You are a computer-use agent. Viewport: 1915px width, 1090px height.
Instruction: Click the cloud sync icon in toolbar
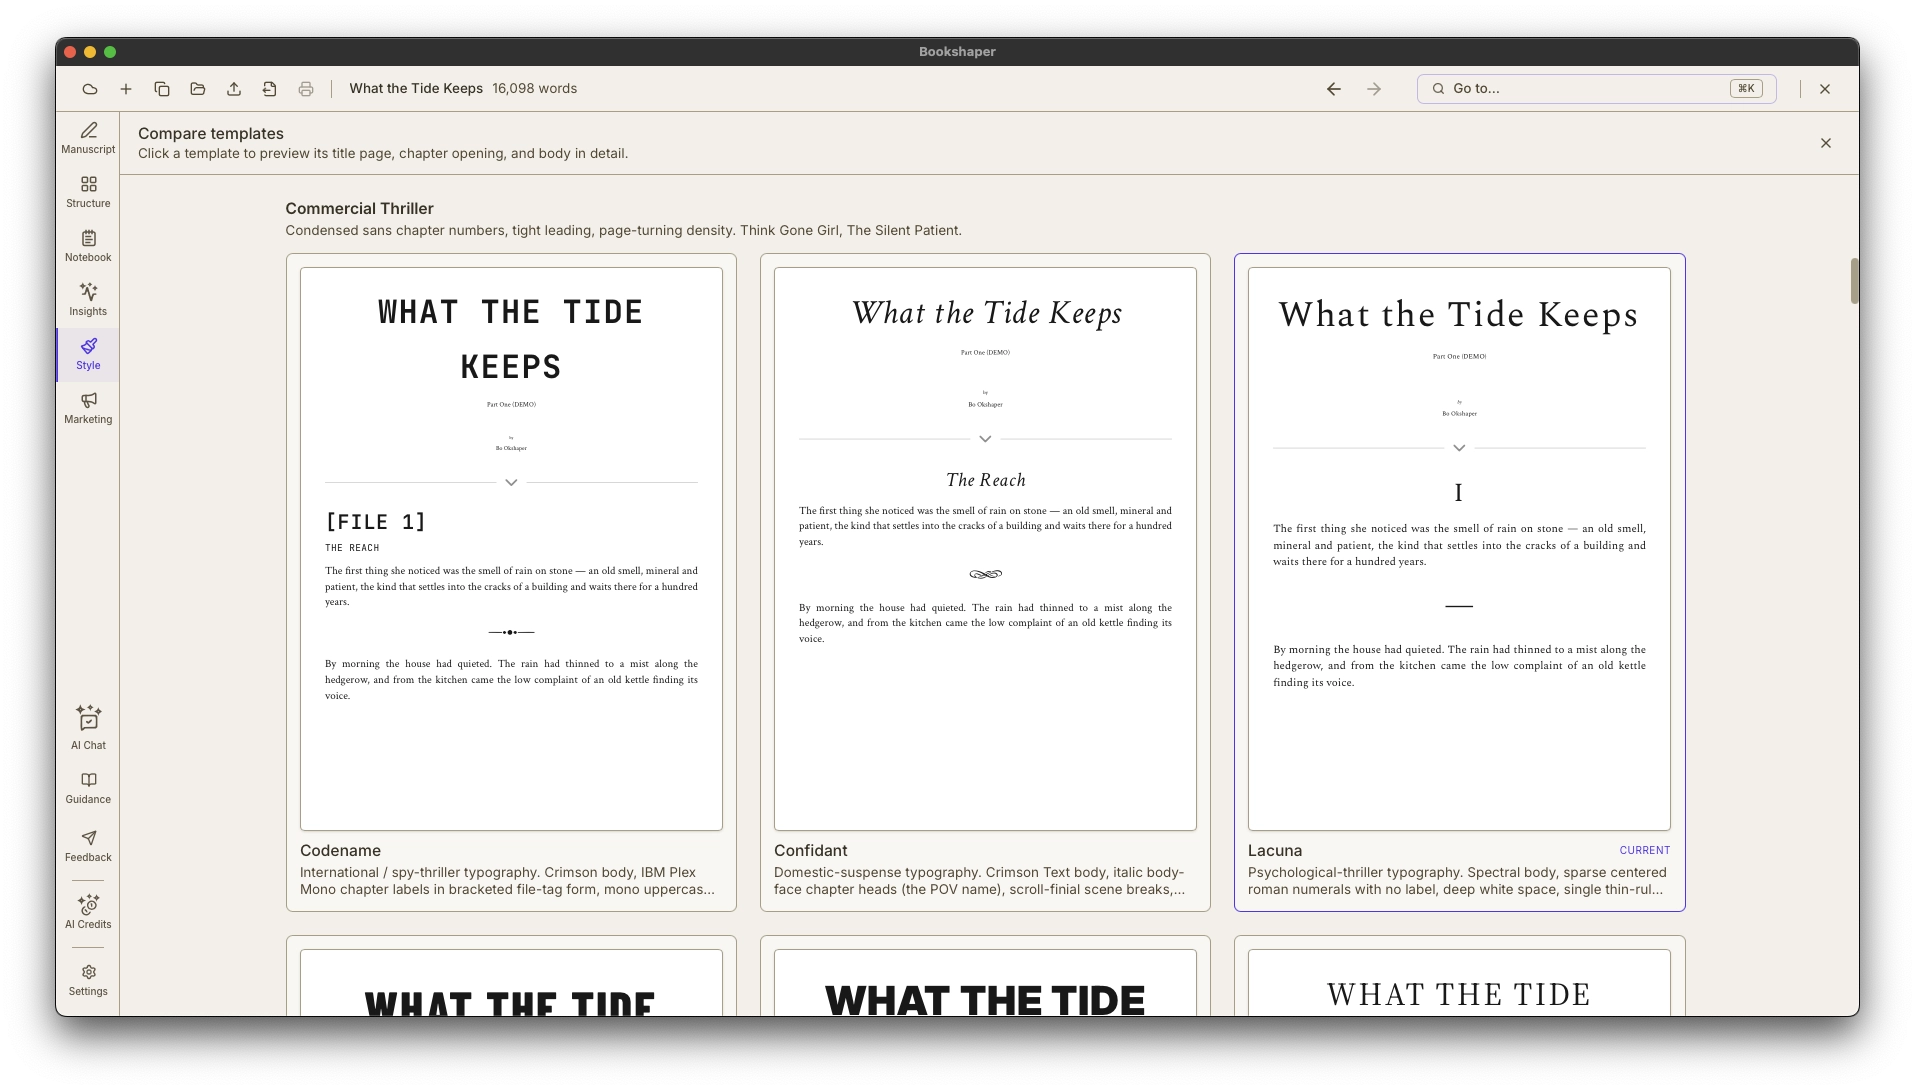pos(90,89)
